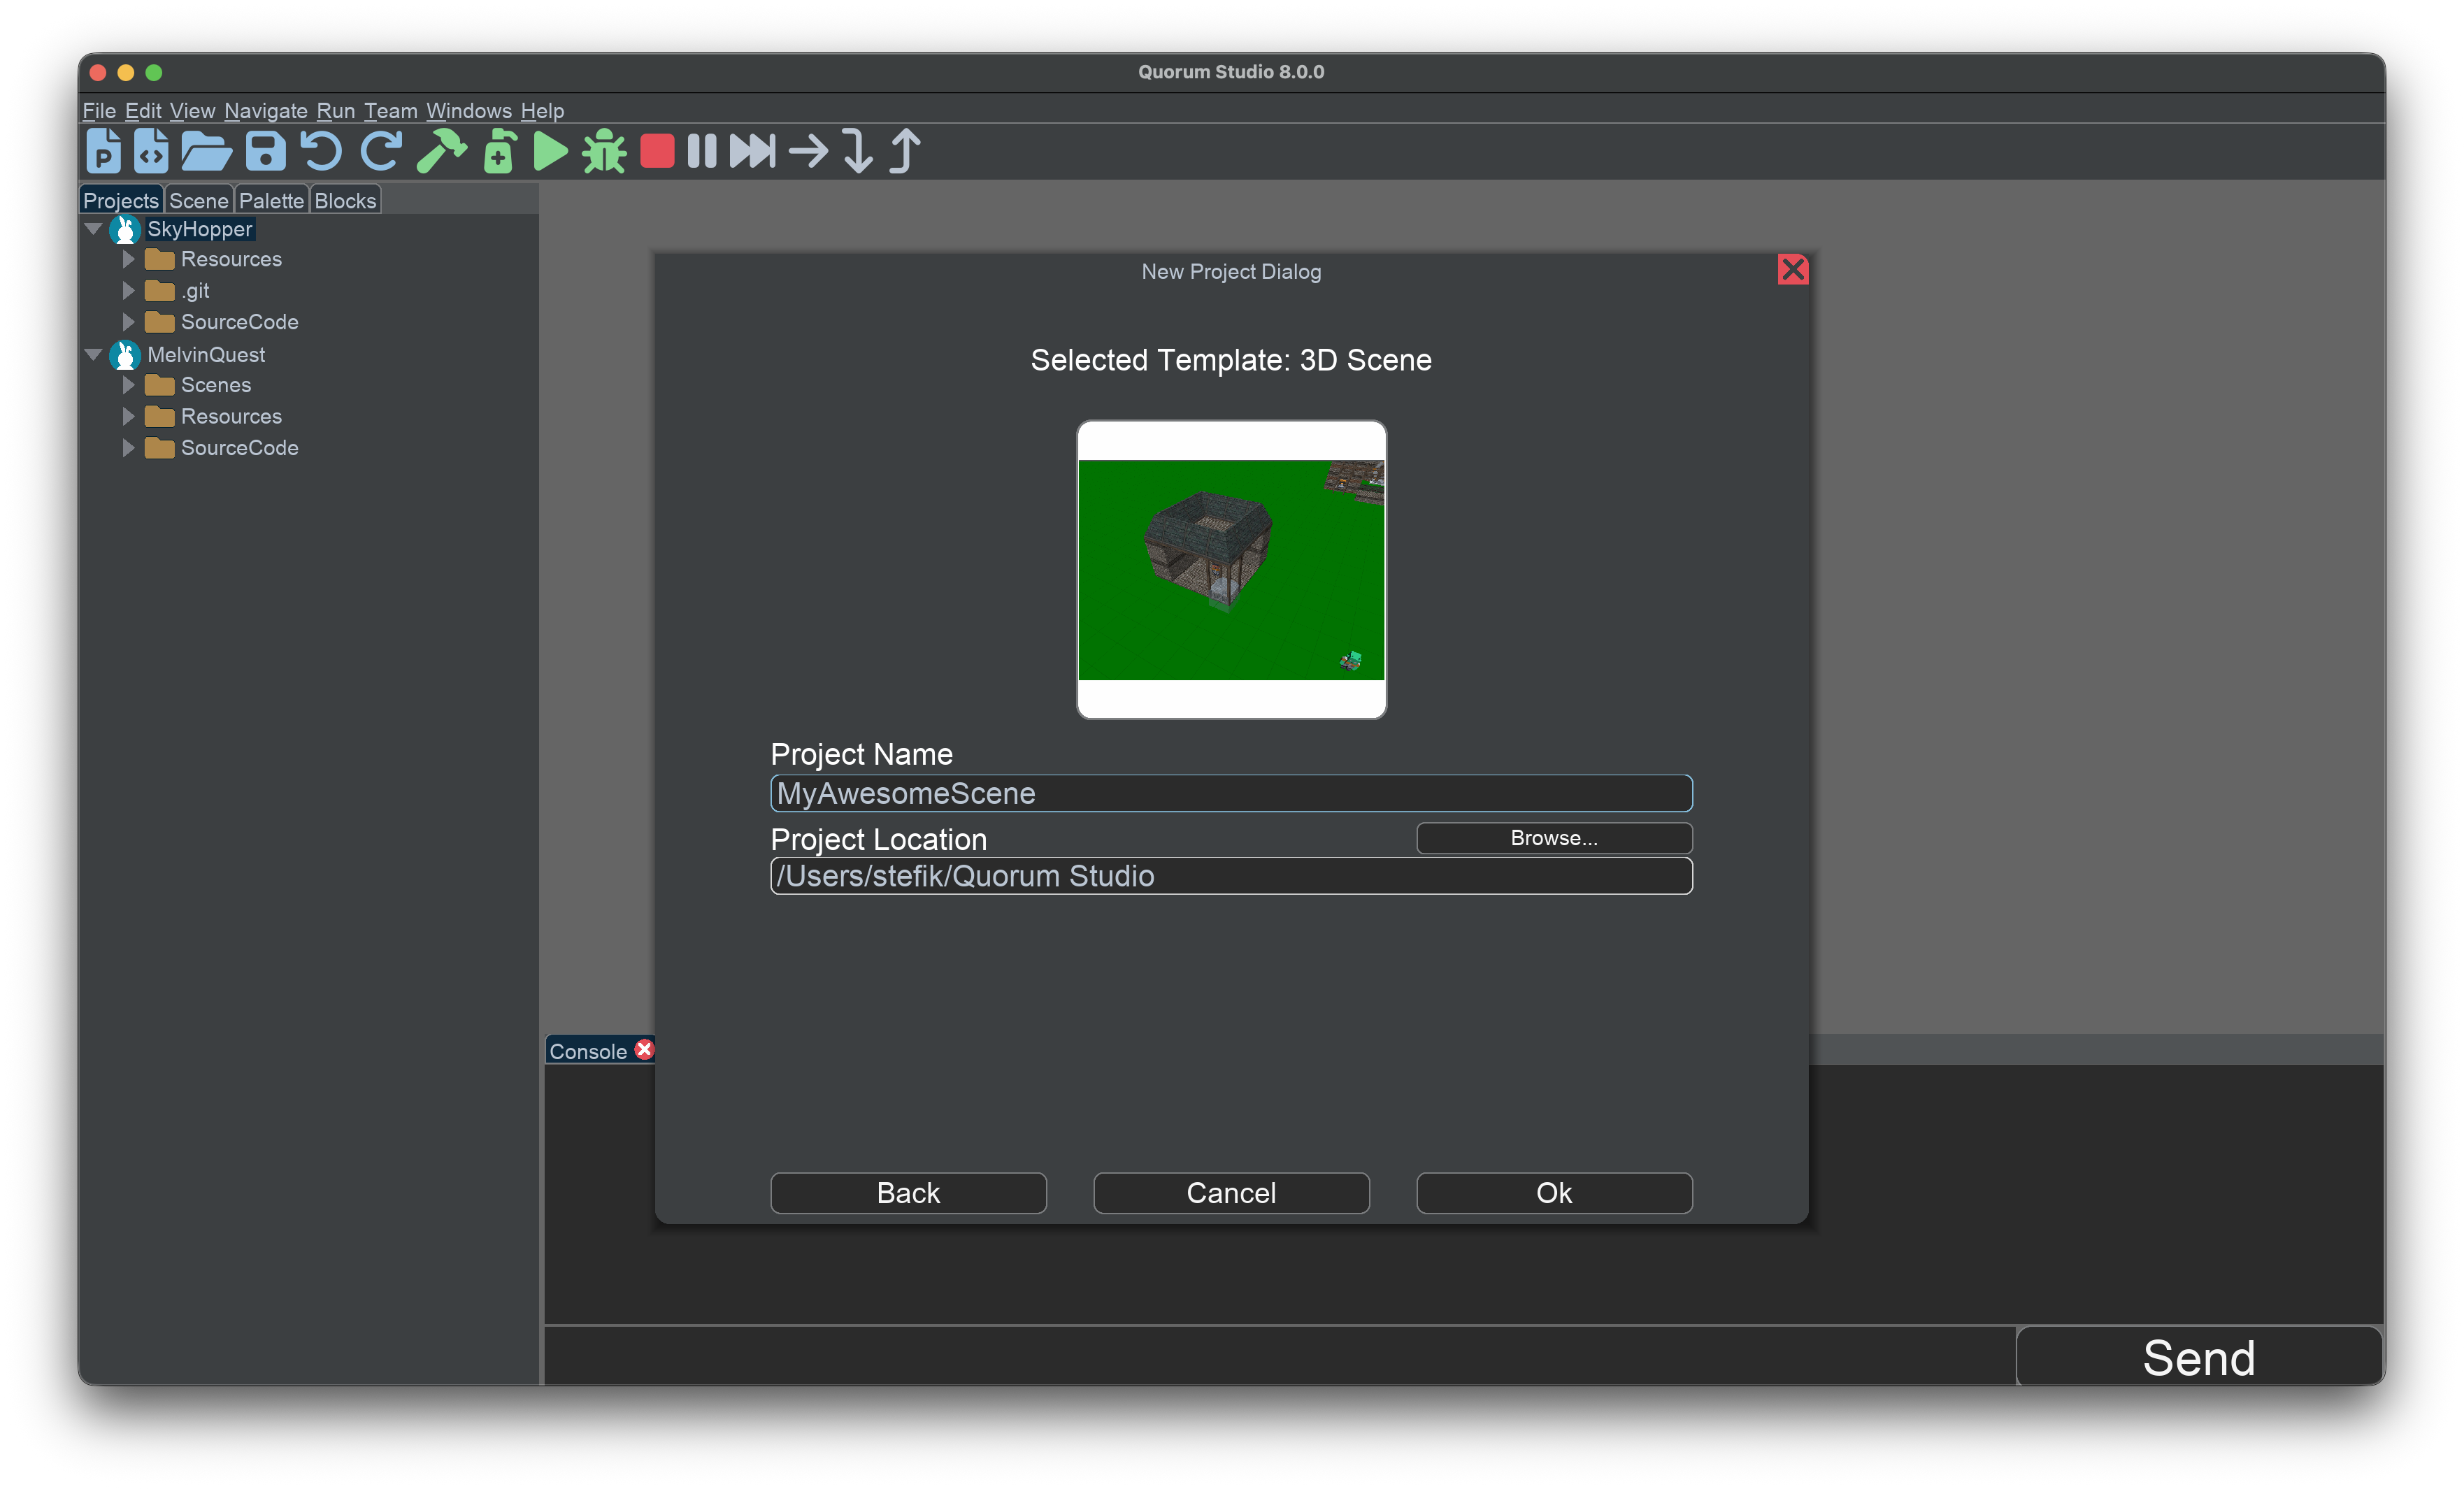Image resolution: width=2464 pixels, height=1489 pixels.
Task: Expand the Scenes folder
Action: coord(128,385)
